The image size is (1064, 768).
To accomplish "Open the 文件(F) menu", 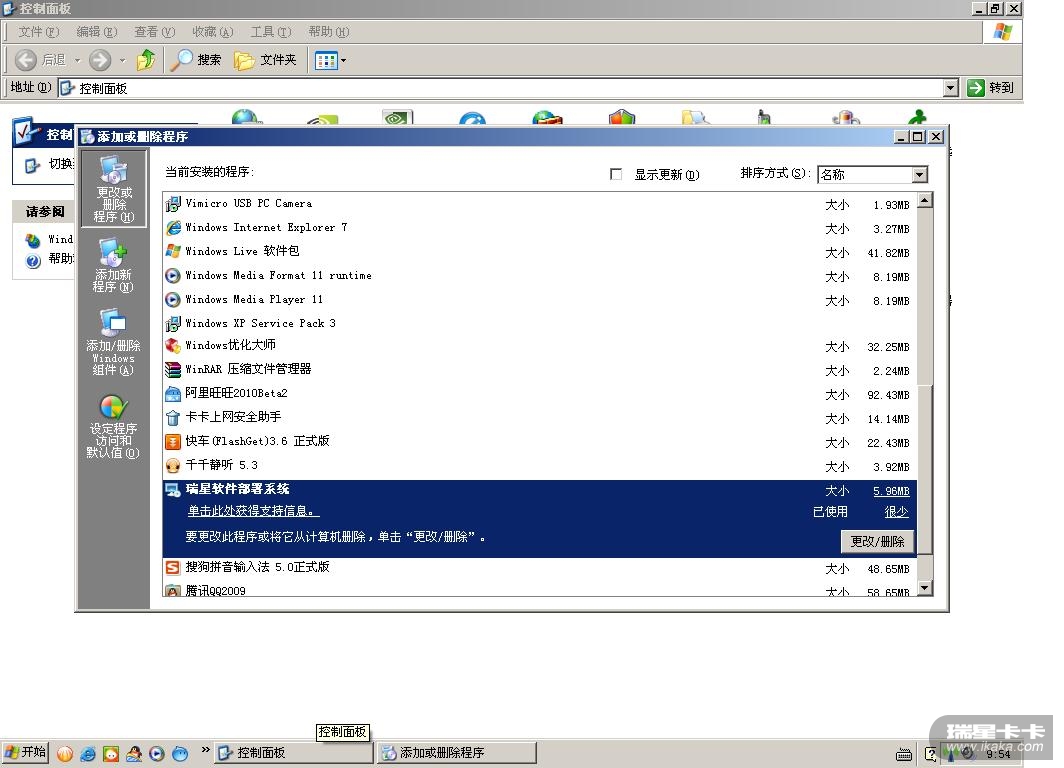I will [39, 32].
